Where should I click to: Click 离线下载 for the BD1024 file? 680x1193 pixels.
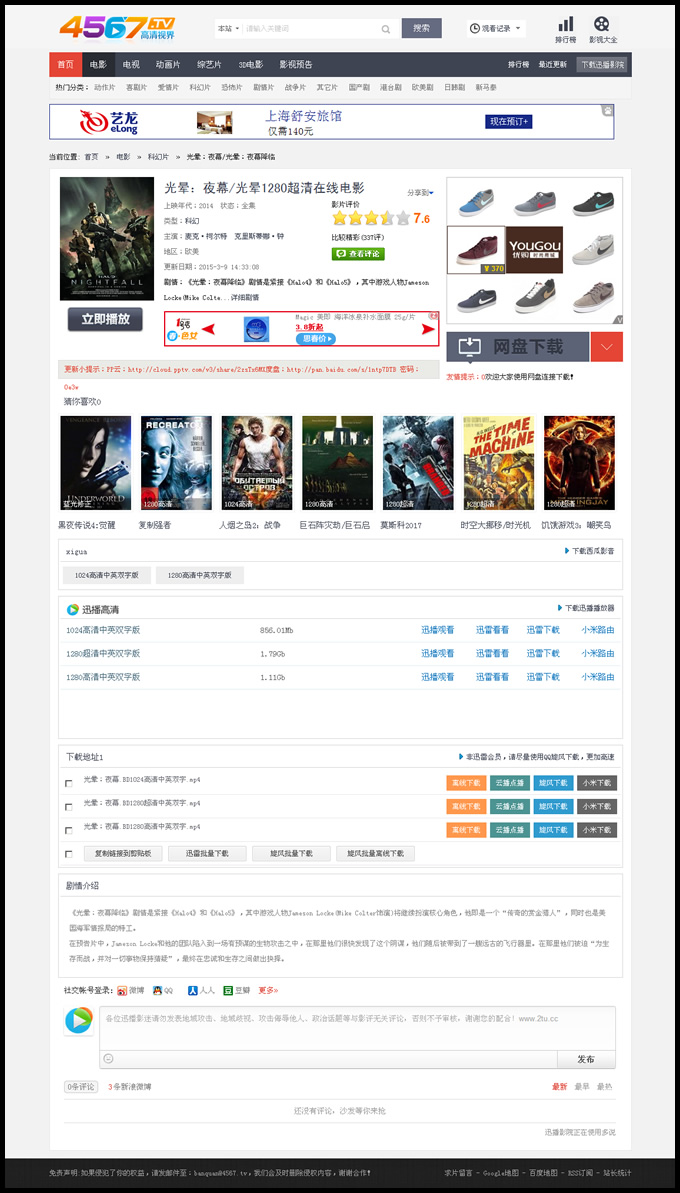tap(466, 783)
